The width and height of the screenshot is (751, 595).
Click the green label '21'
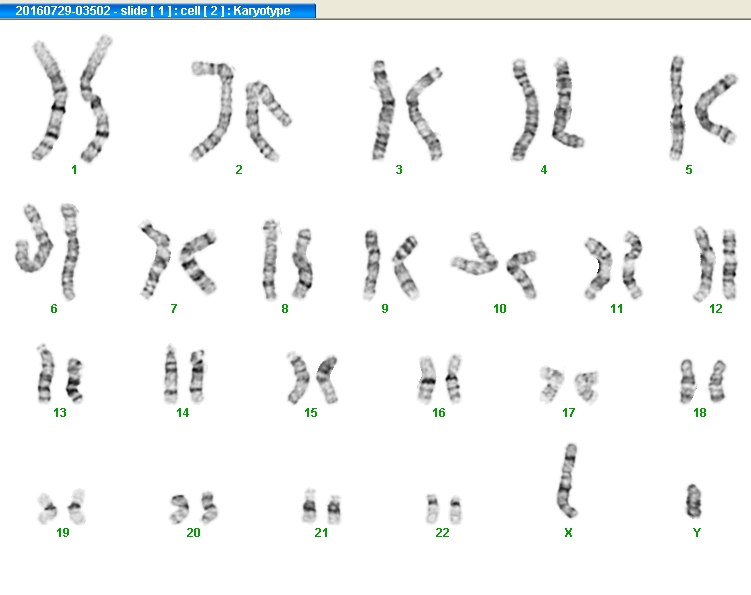(321, 532)
